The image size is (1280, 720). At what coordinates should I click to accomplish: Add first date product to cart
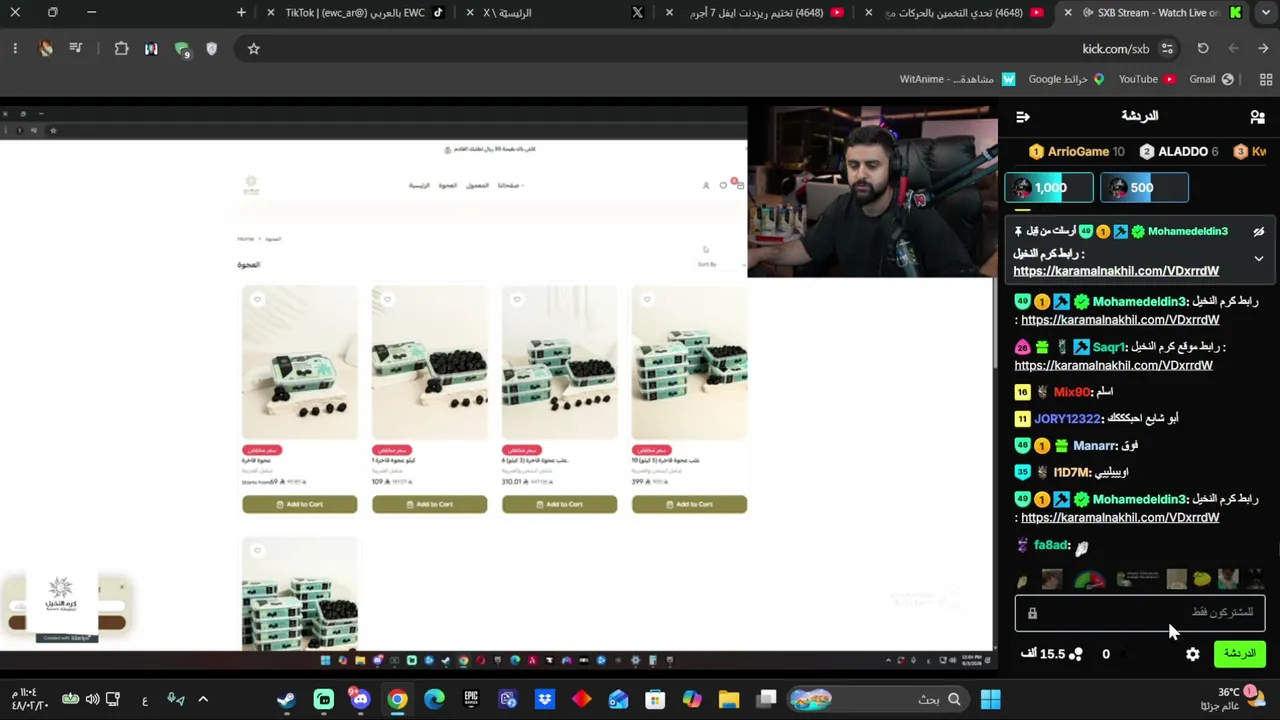coord(299,504)
